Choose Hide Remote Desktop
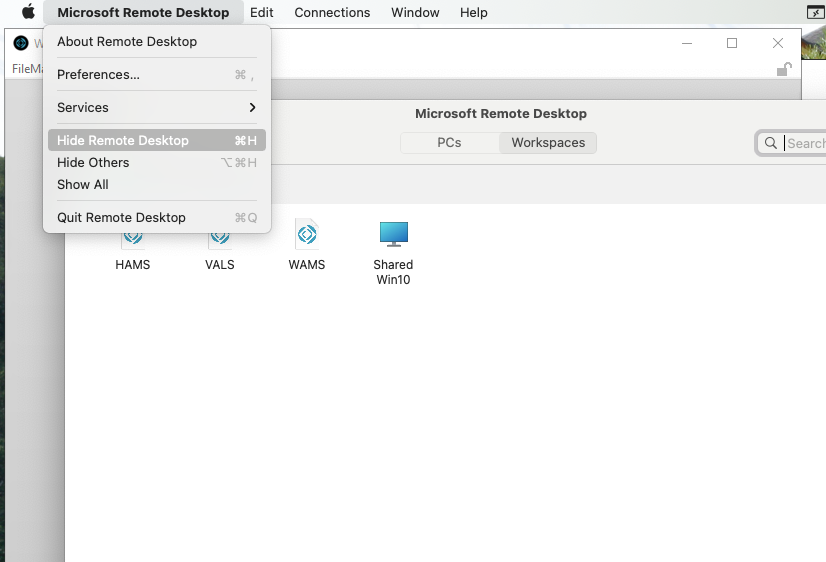This screenshot has height=562, width=826. click(157, 140)
